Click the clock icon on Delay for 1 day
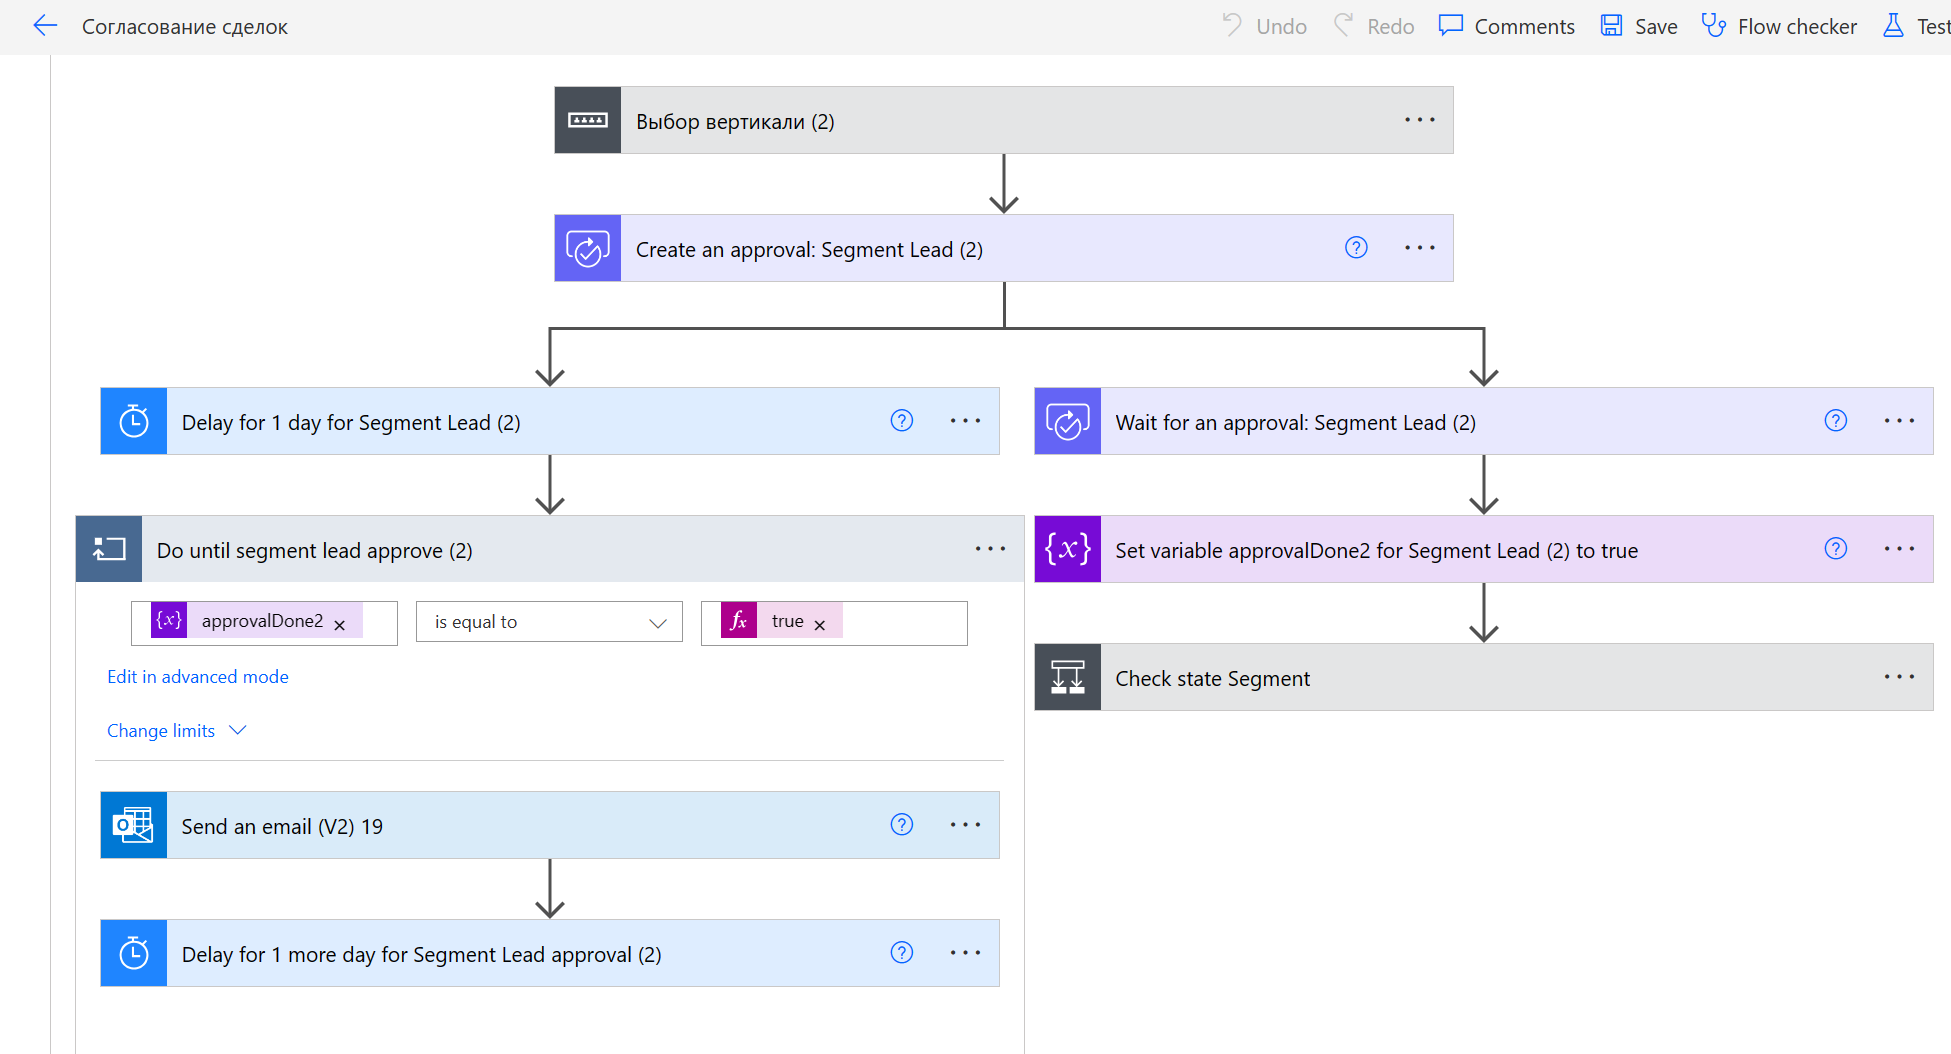Screen dimensions: 1951x1054 pyautogui.click(x=134, y=422)
